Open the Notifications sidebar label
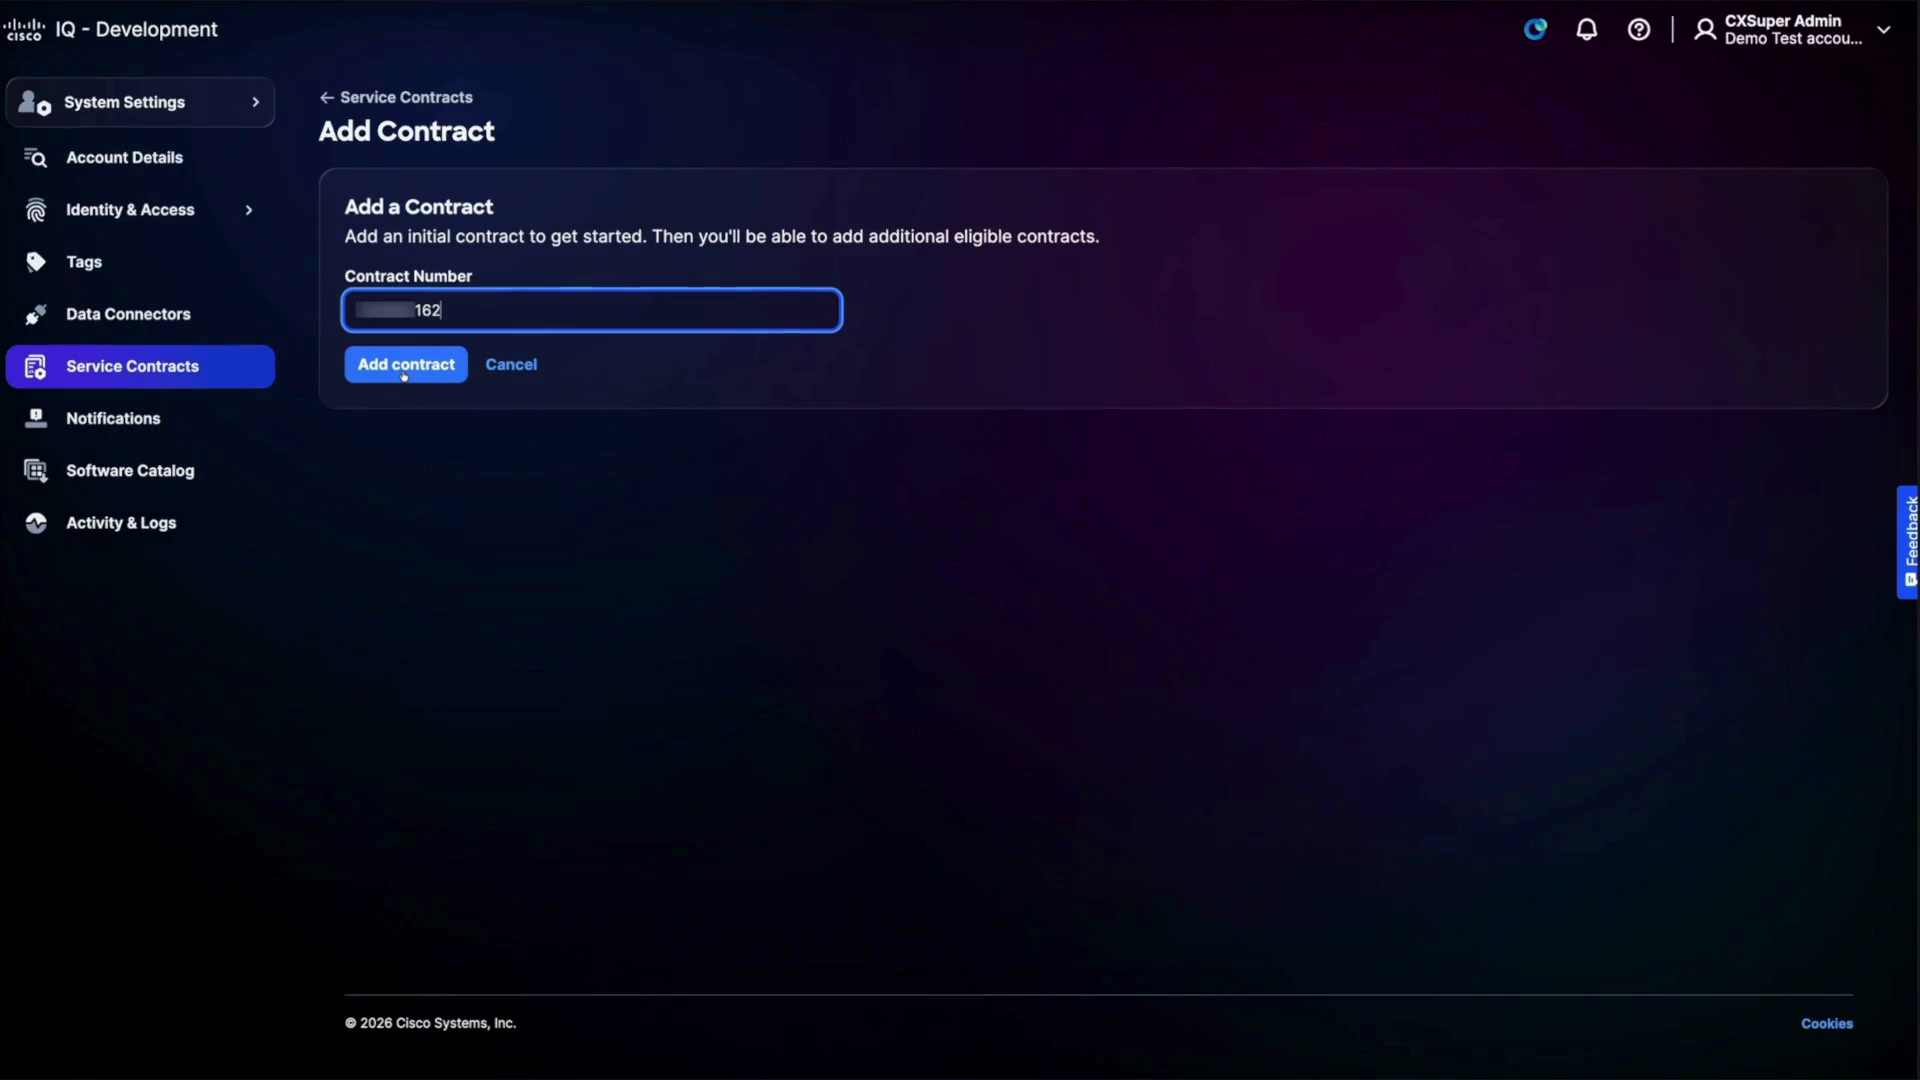This screenshot has width=1920, height=1080. [113, 419]
